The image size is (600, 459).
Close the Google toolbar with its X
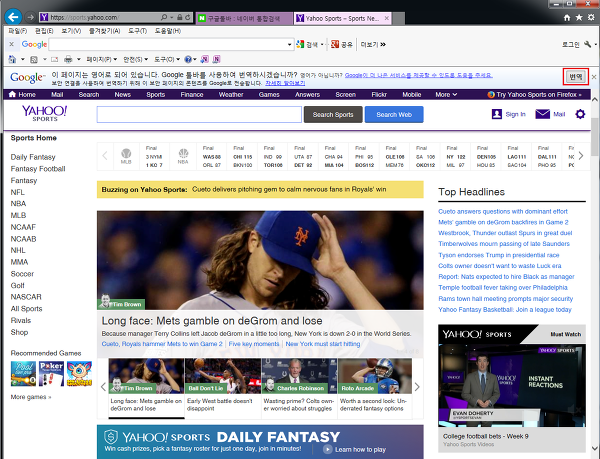click(11, 44)
